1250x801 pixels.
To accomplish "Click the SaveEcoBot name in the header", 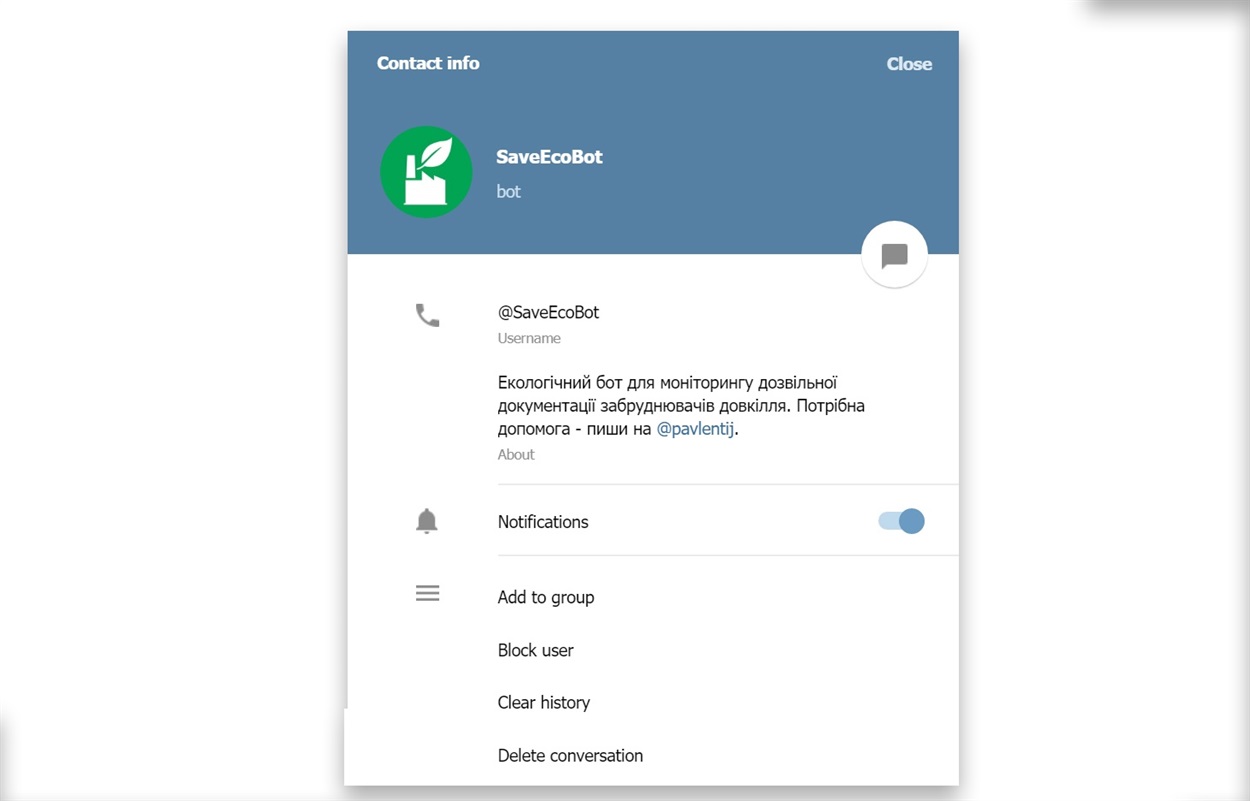I will pos(550,157).
